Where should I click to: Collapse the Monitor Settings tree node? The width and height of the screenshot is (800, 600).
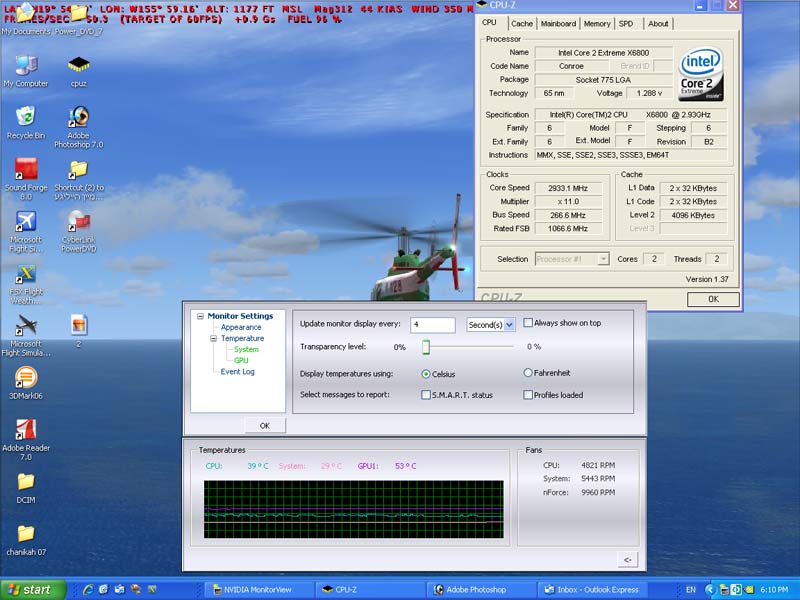click(x=200, y=316)
